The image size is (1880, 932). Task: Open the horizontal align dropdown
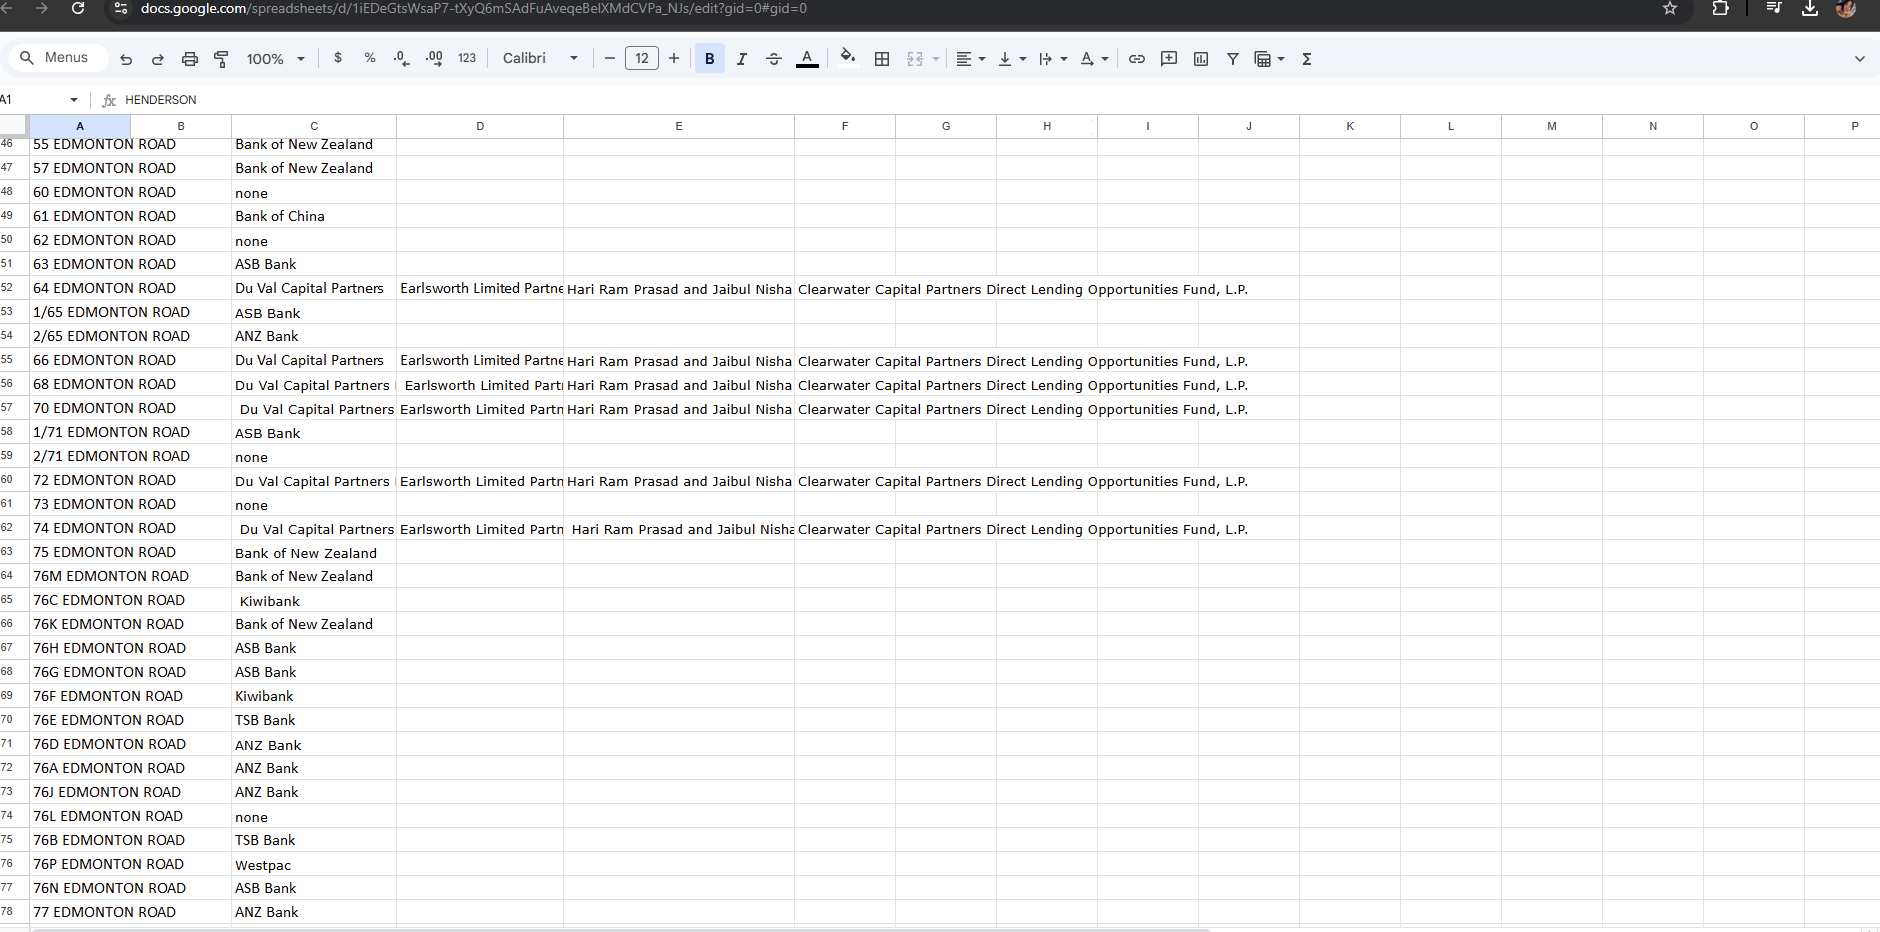tap(970, 59)
